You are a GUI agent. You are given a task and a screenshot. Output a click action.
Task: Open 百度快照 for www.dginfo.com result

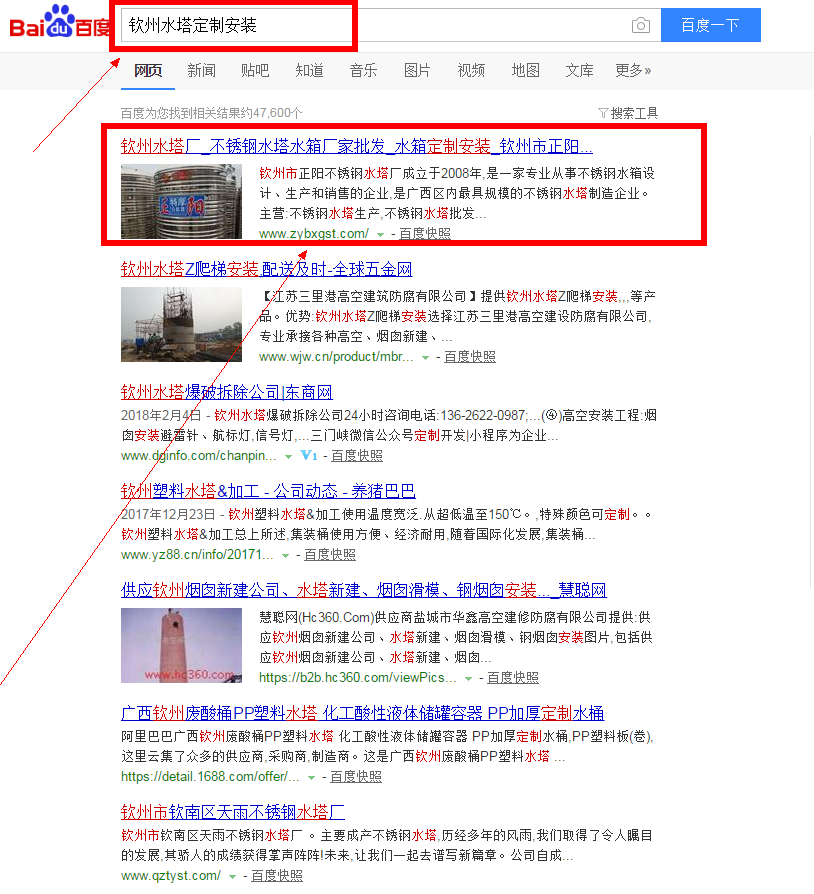click(357, 456)
